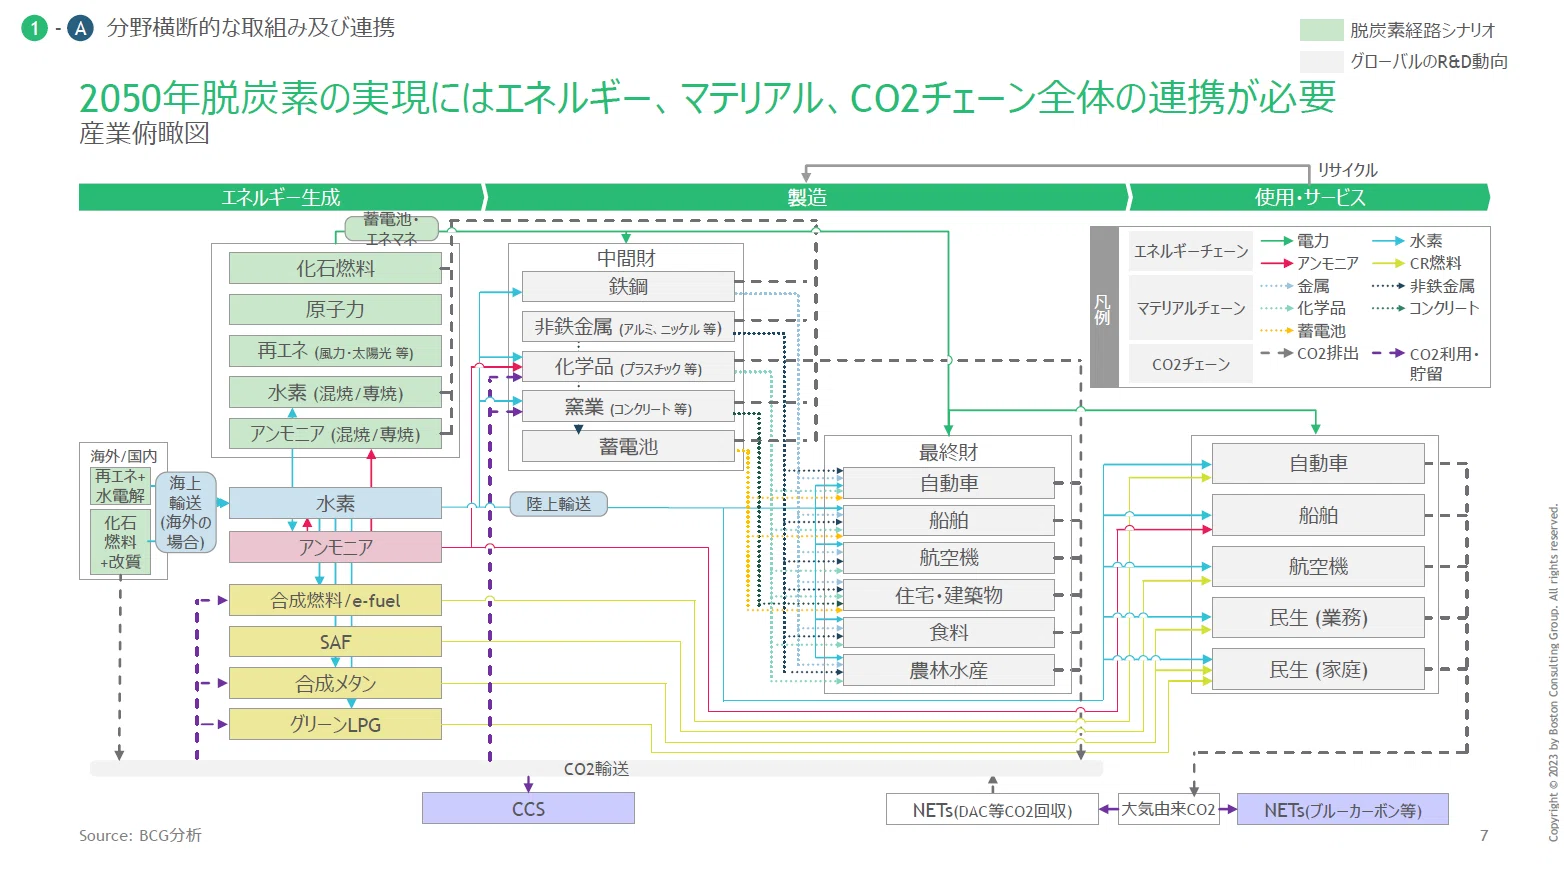Click the 化石燃料+改質 box
Viewport: 1564px width, 880px height.
(x=120, y=542)
